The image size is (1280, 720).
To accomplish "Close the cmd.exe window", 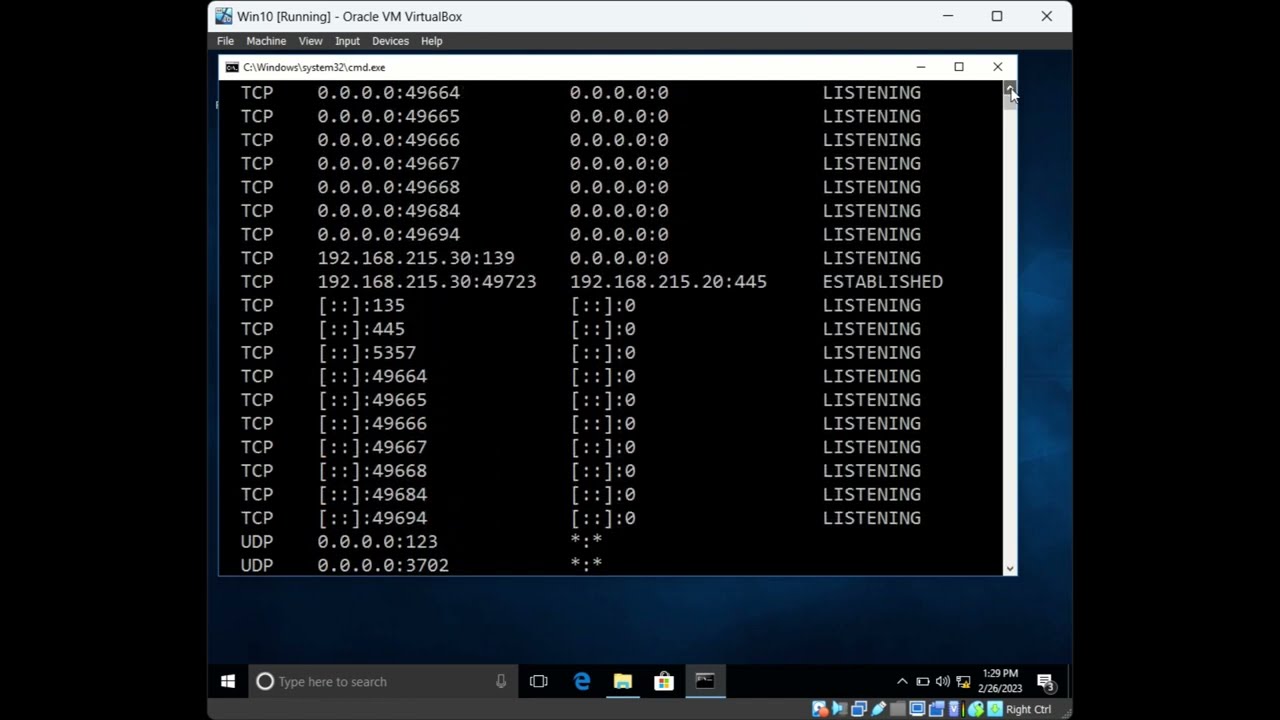I will pyautogui.click(x=997, y=67).
